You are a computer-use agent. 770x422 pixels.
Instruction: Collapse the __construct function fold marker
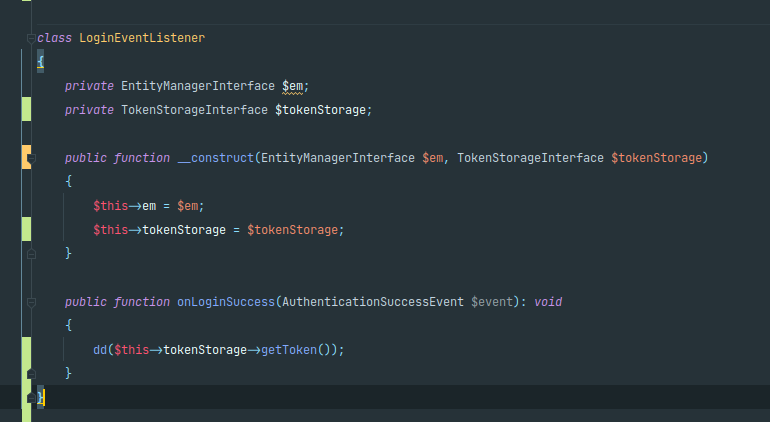[31, 158]
